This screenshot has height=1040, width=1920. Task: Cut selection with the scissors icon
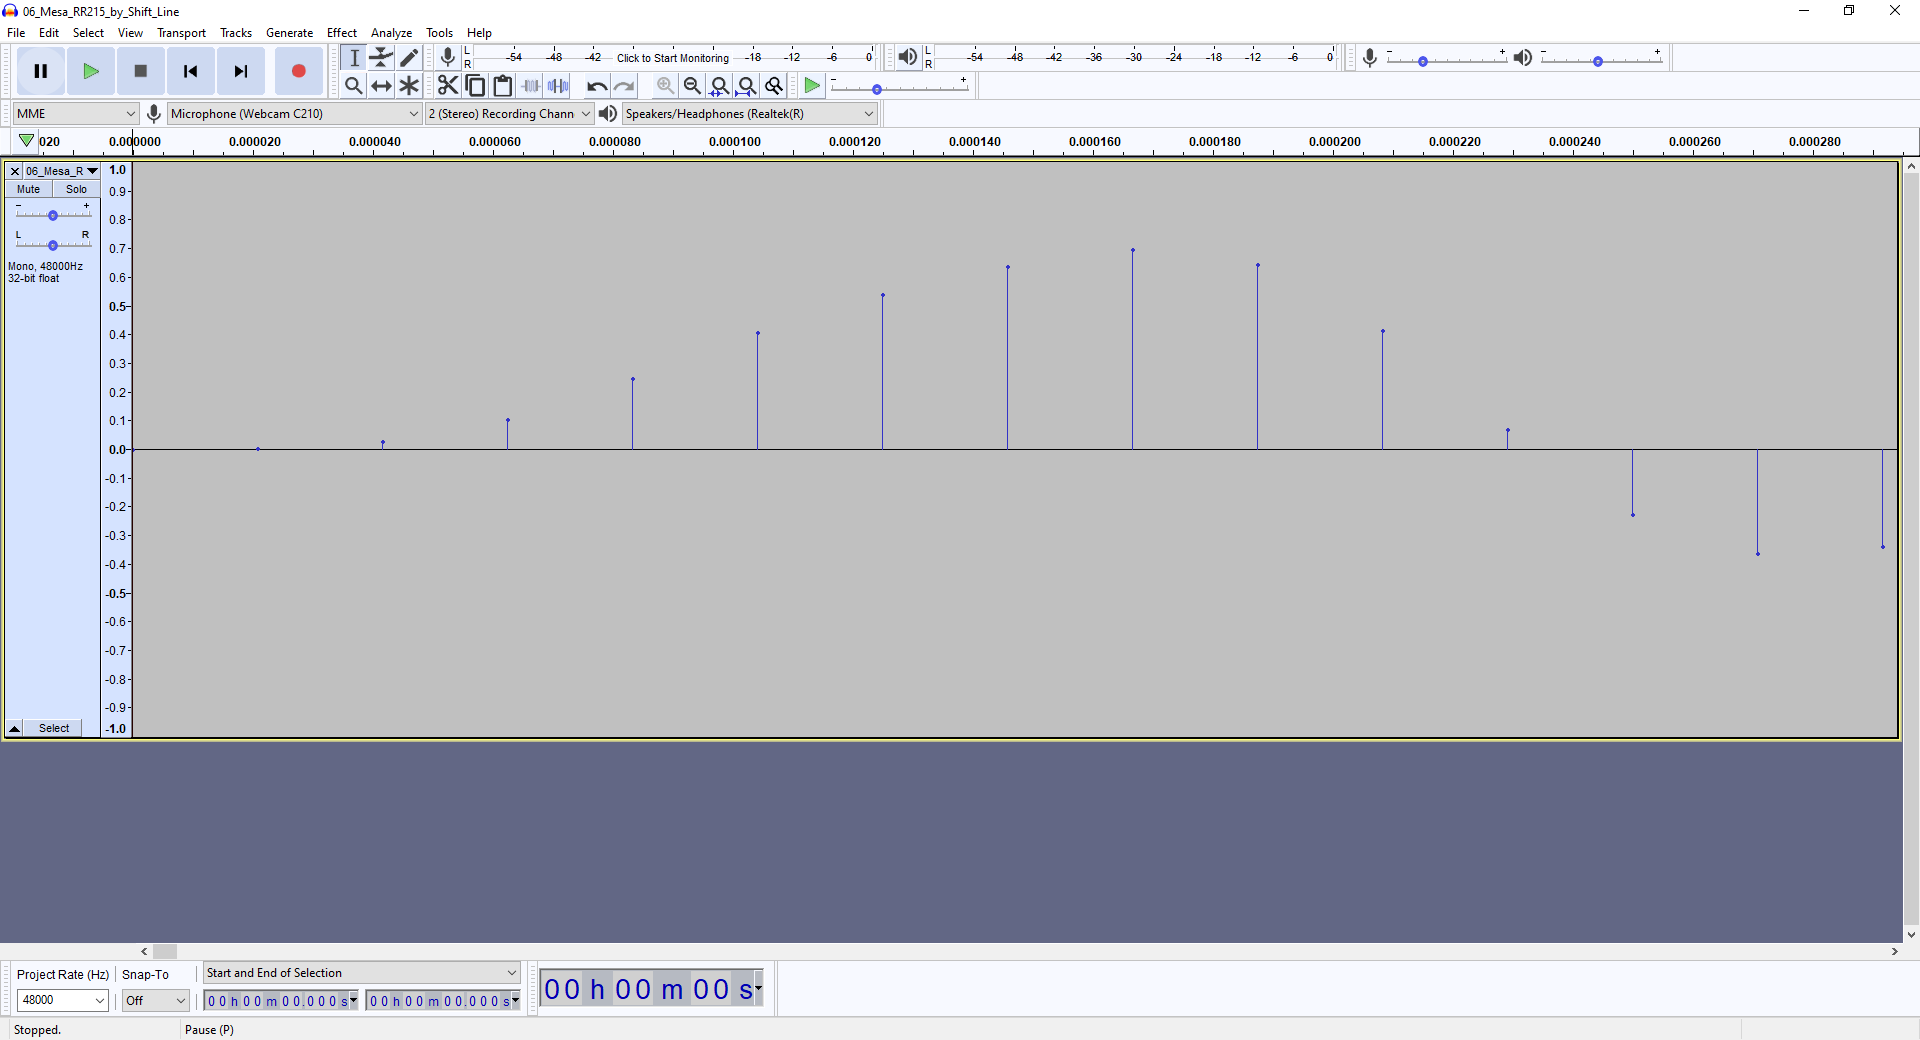coord(448,86)
